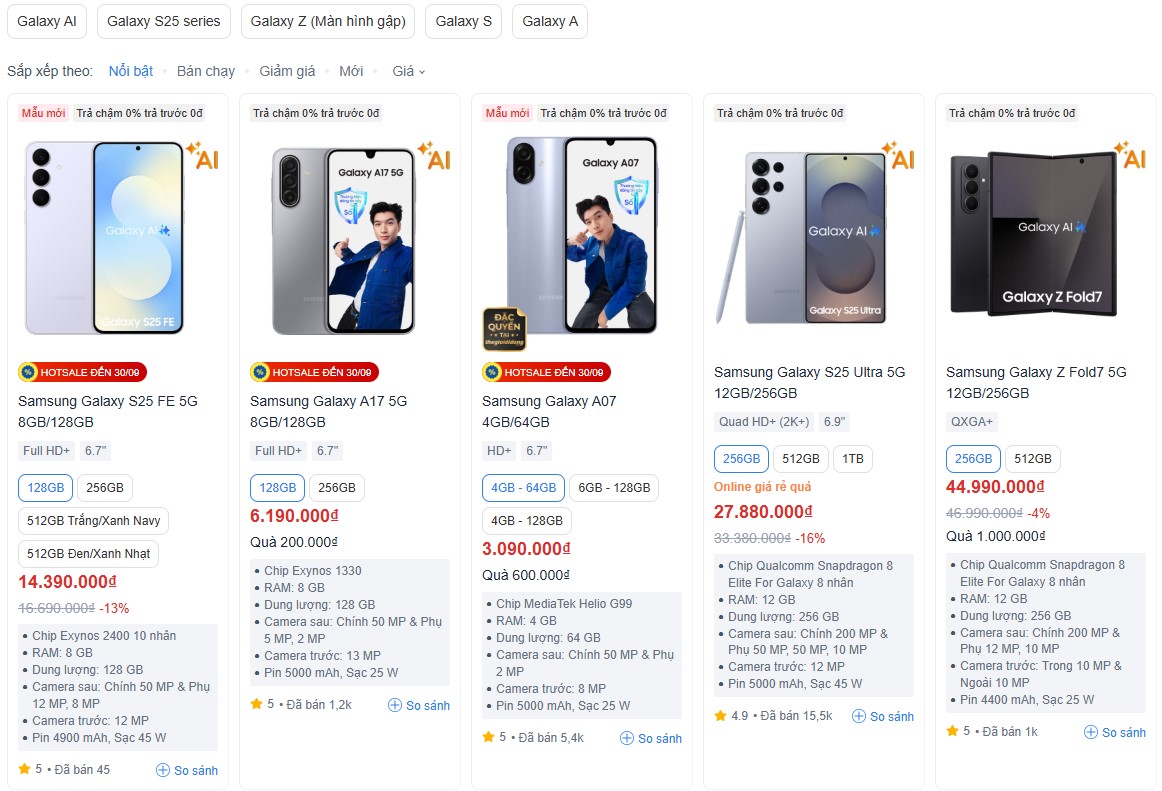
Task: Select 1TB storage for Galaxy S25 Ultra
Action: 852,459
